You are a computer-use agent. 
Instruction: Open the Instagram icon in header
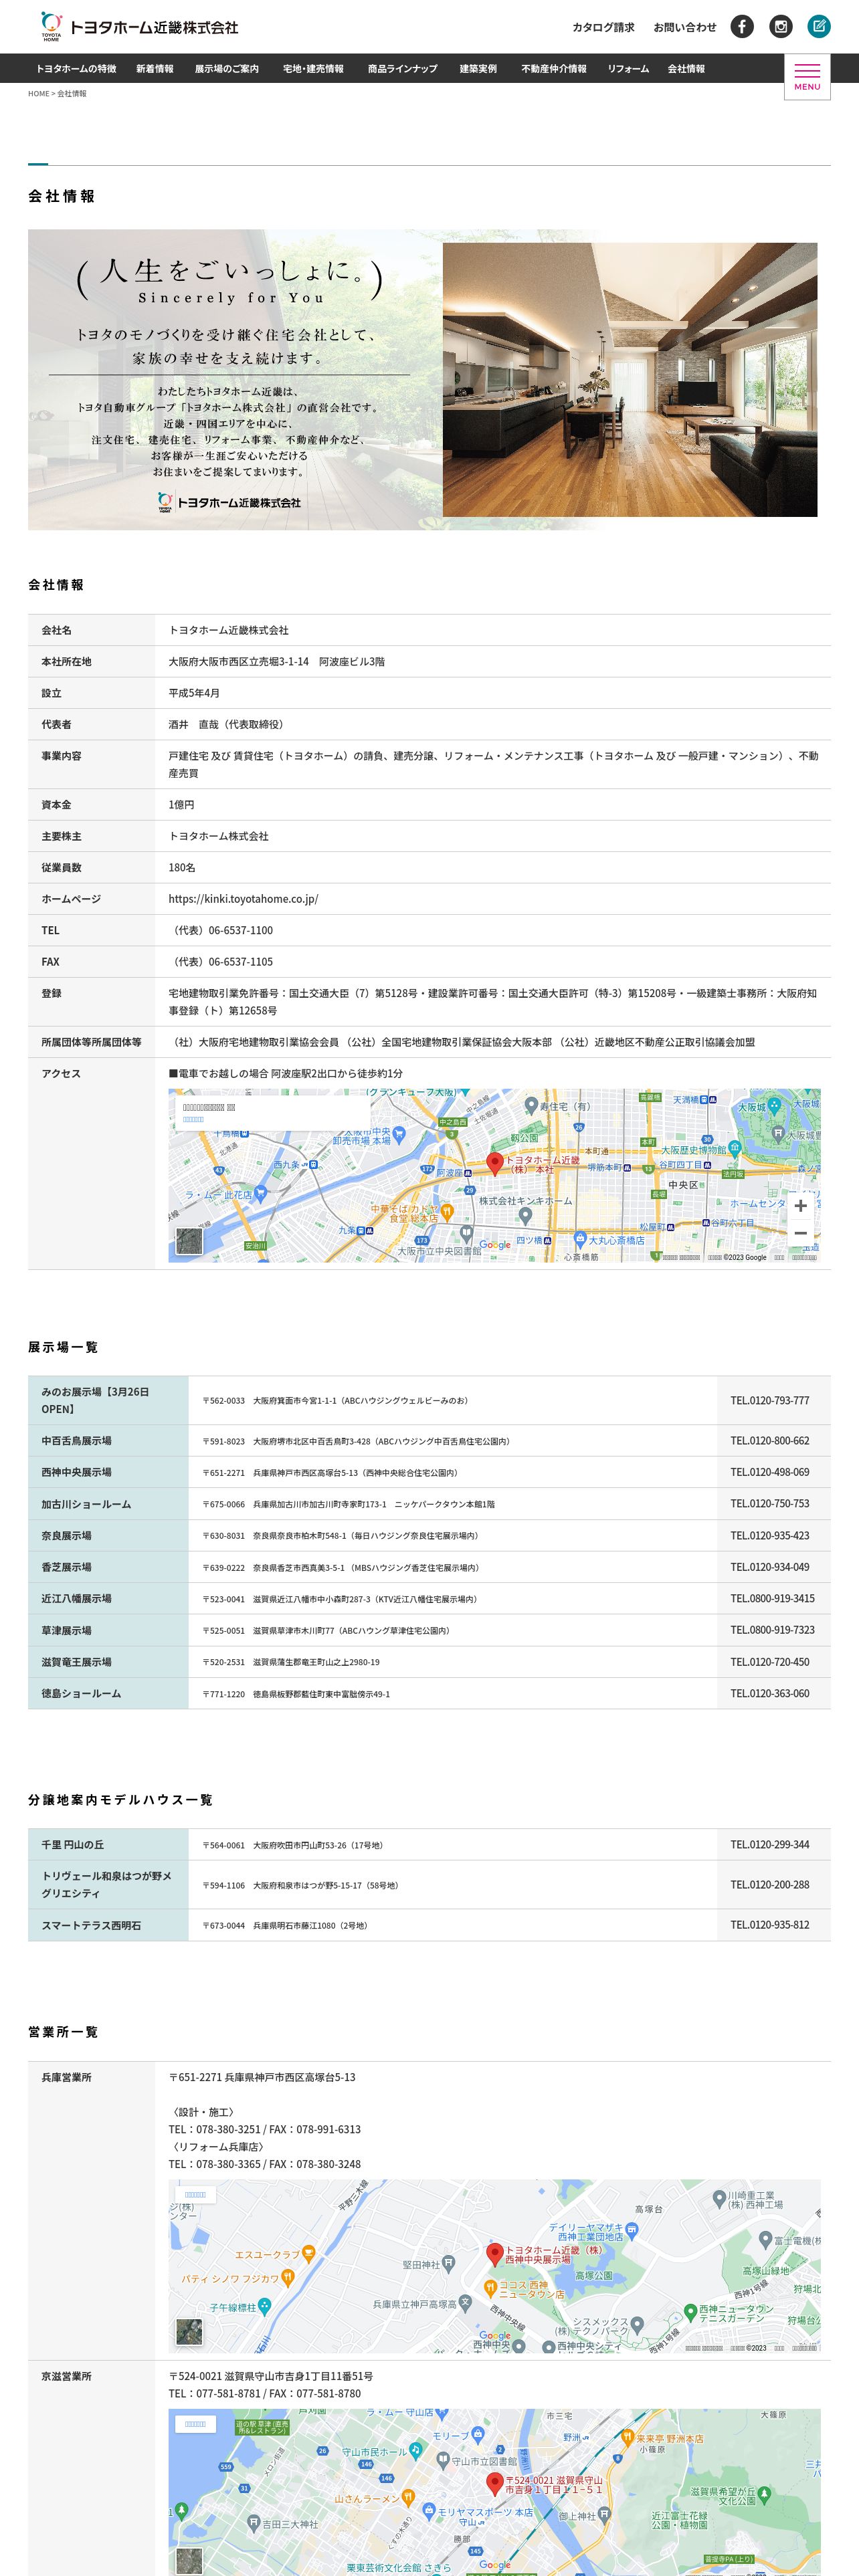[x=781, y=27]
